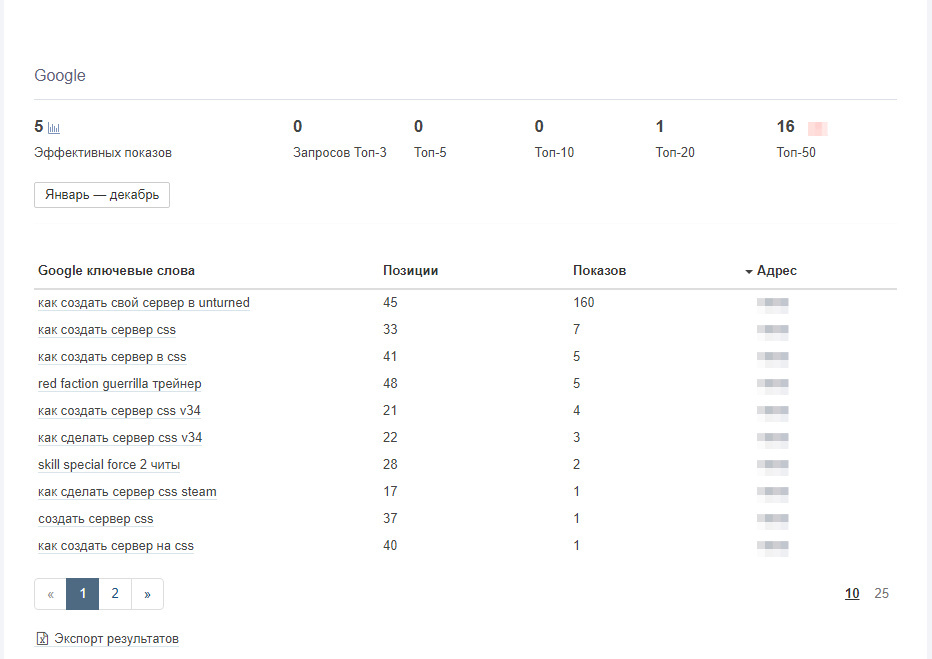Click the pink swatch next to Топ-50

(x=817, y=128)
